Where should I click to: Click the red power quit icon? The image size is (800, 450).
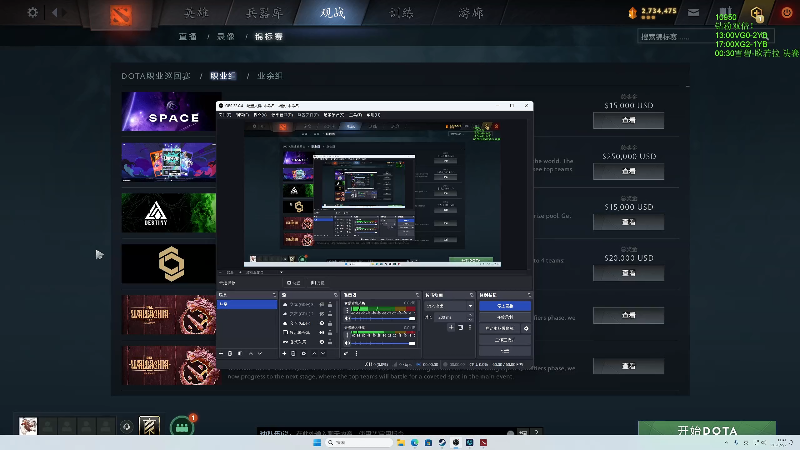(x=787, y=12)
